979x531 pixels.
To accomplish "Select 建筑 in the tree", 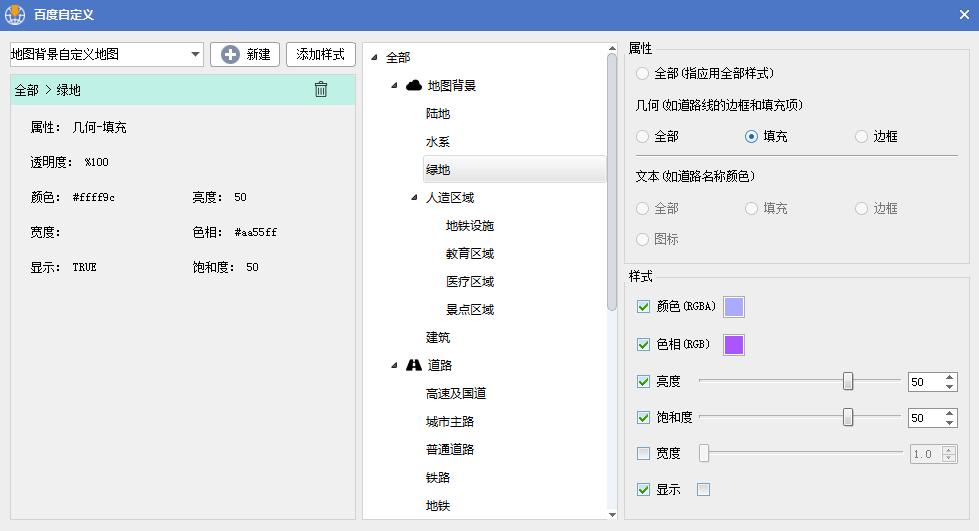I will point(438,337).
